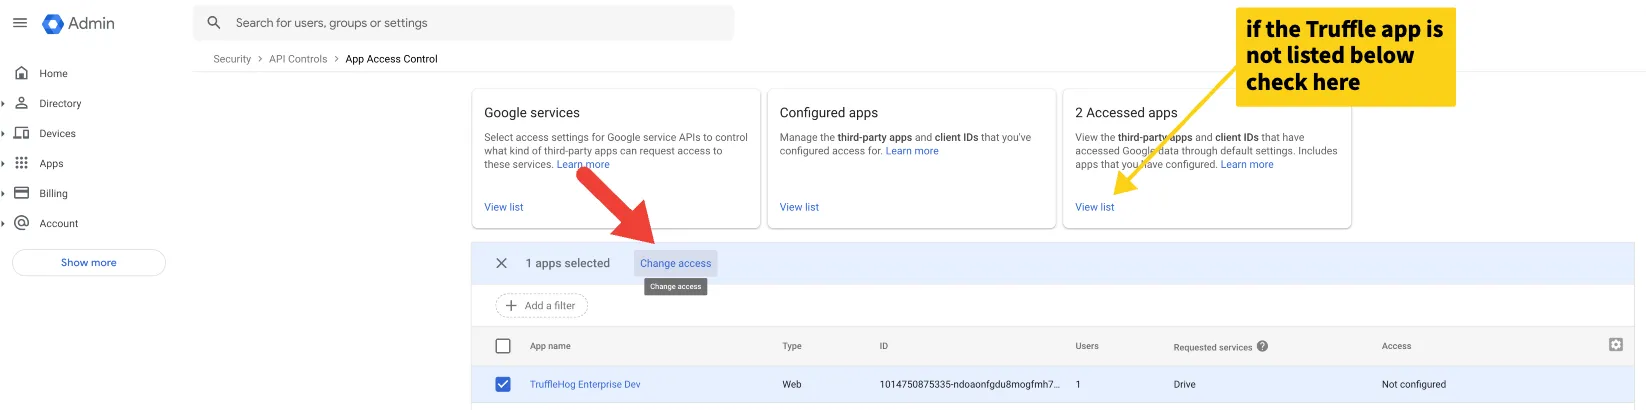Click the Google services card title
Viewport: 1646px width, 410px height.
click(x=532, y=113)
